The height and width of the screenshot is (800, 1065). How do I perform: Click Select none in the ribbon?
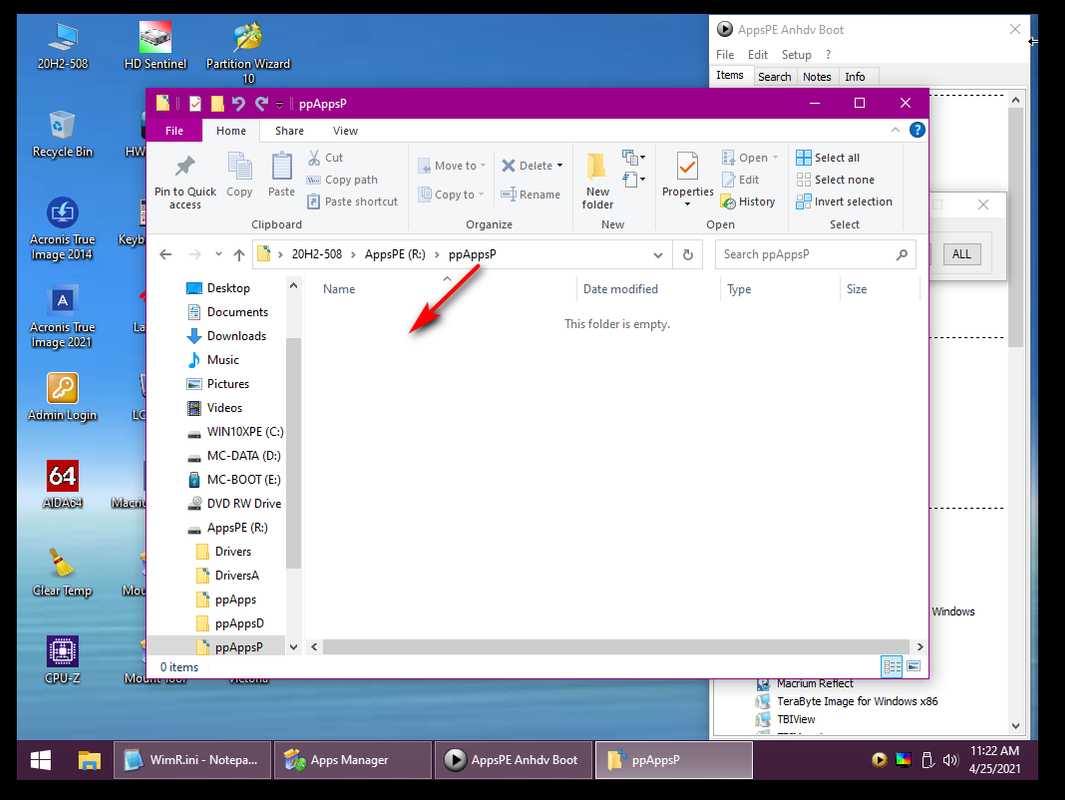835,179
